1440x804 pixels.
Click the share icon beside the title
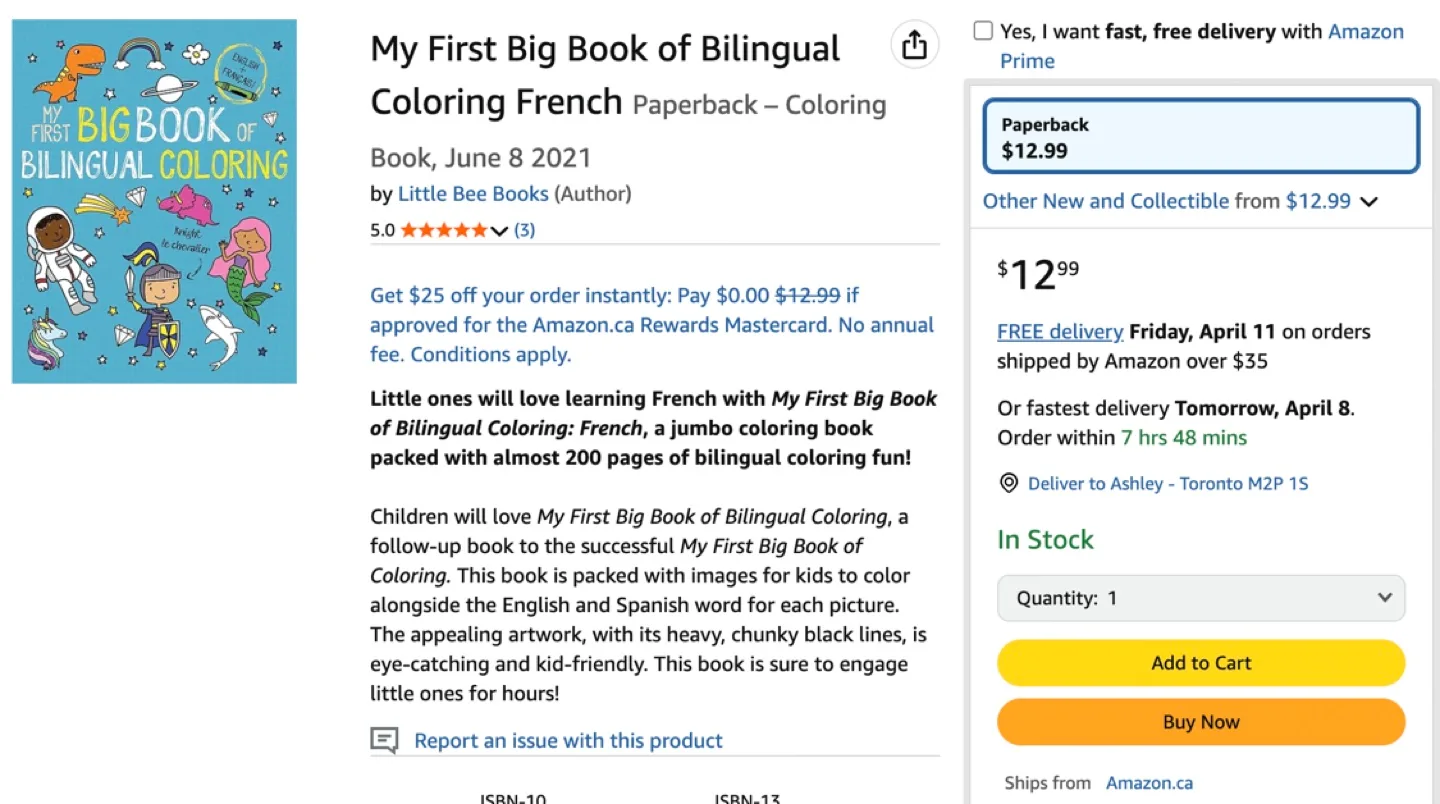pyautogui.click(x=913, y=44)
